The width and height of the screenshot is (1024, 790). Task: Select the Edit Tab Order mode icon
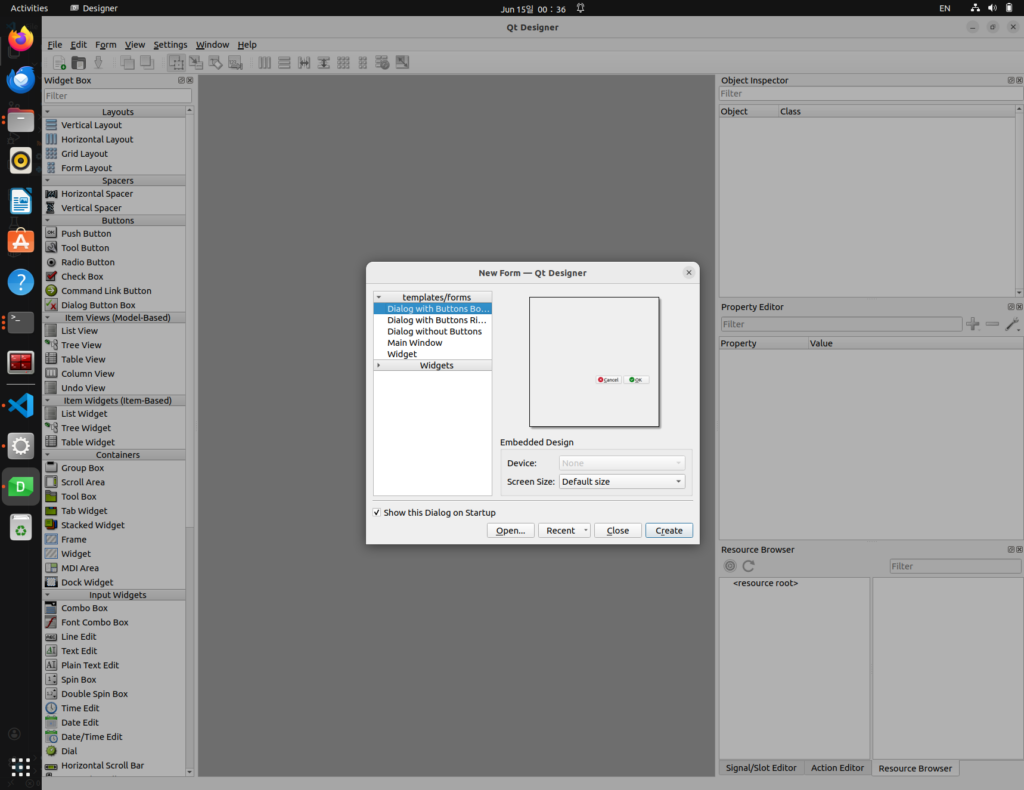coord(235,63)
